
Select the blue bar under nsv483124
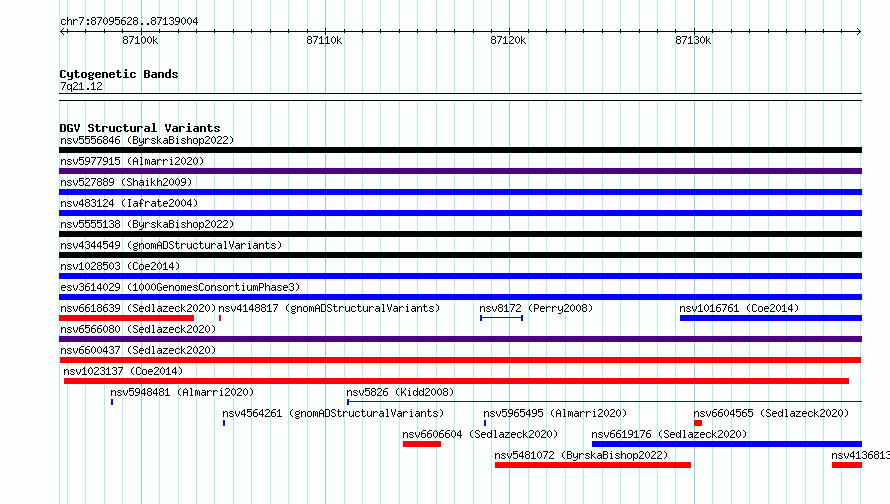click(460, 213)
